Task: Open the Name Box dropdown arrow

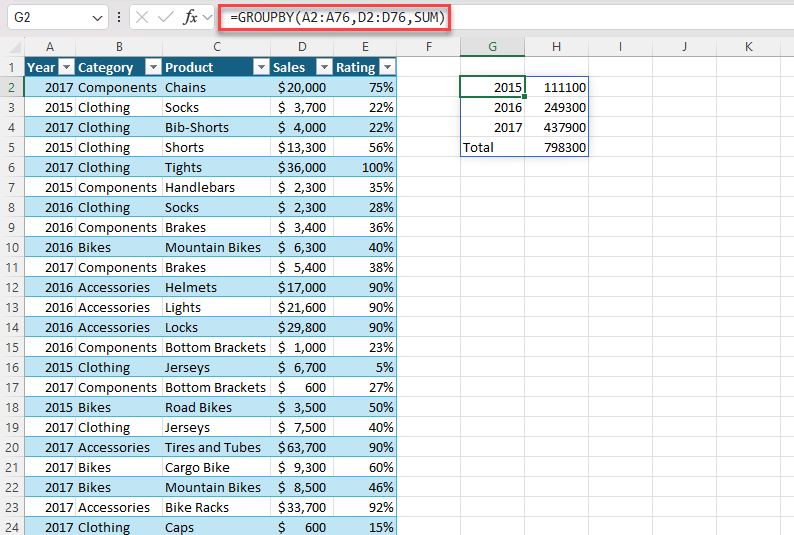Action: pos(97,17)
